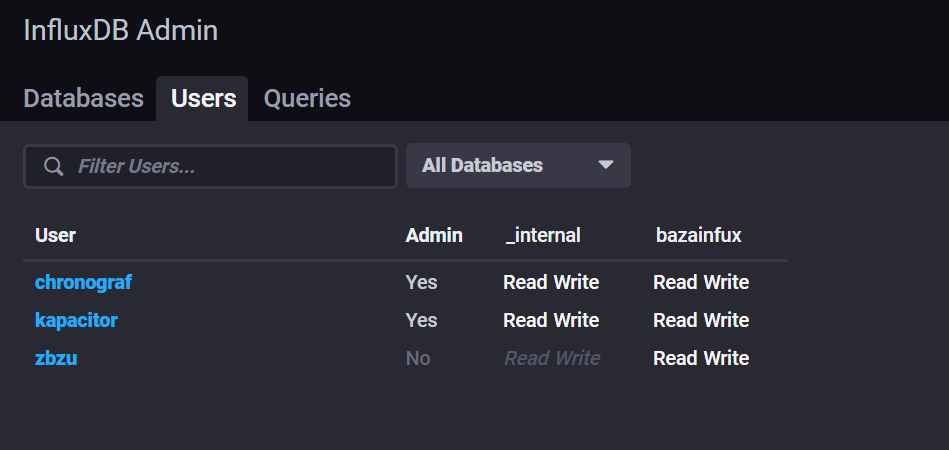949x450 pixels.
Task: Click the magnifier icon in the filter box
Action: point(53,166)
